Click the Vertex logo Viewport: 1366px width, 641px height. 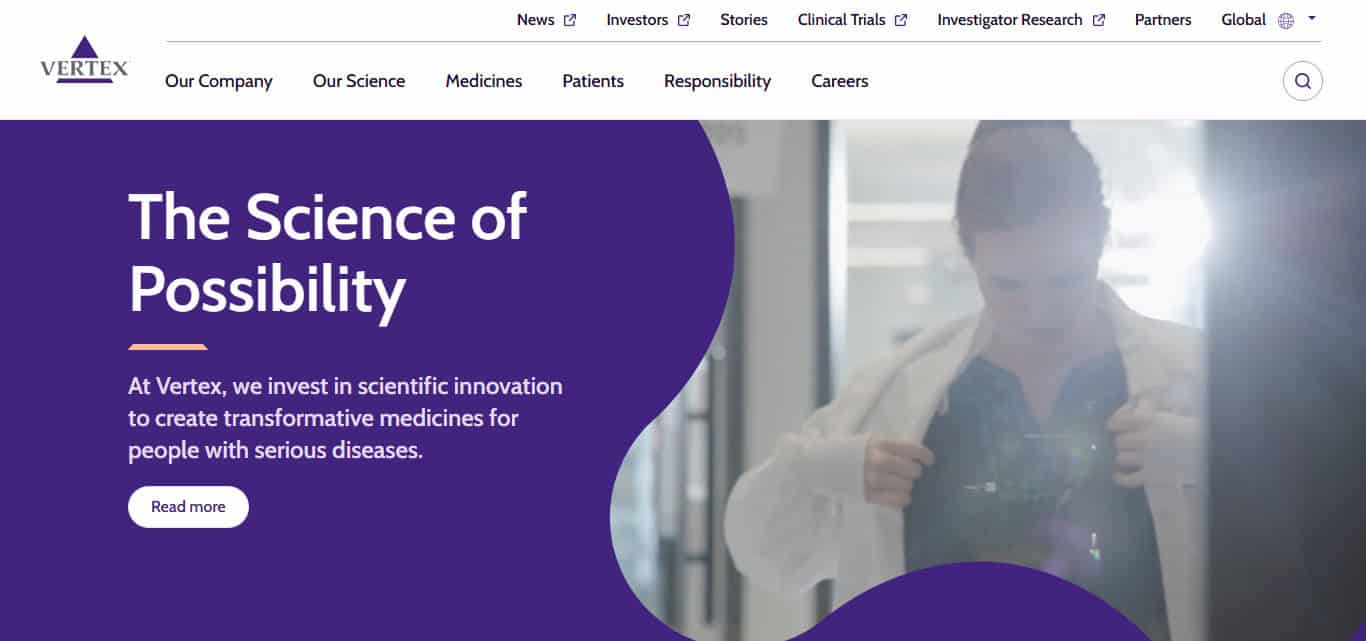[84, 60]
